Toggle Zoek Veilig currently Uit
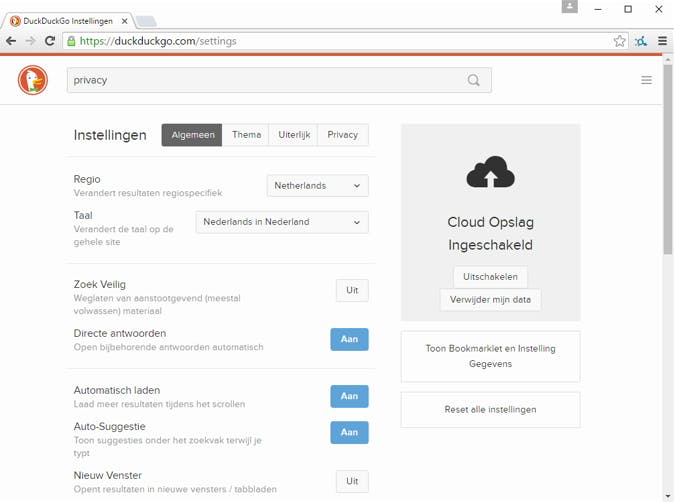Viewport: 674px width, 502px height. coord(352,290)
